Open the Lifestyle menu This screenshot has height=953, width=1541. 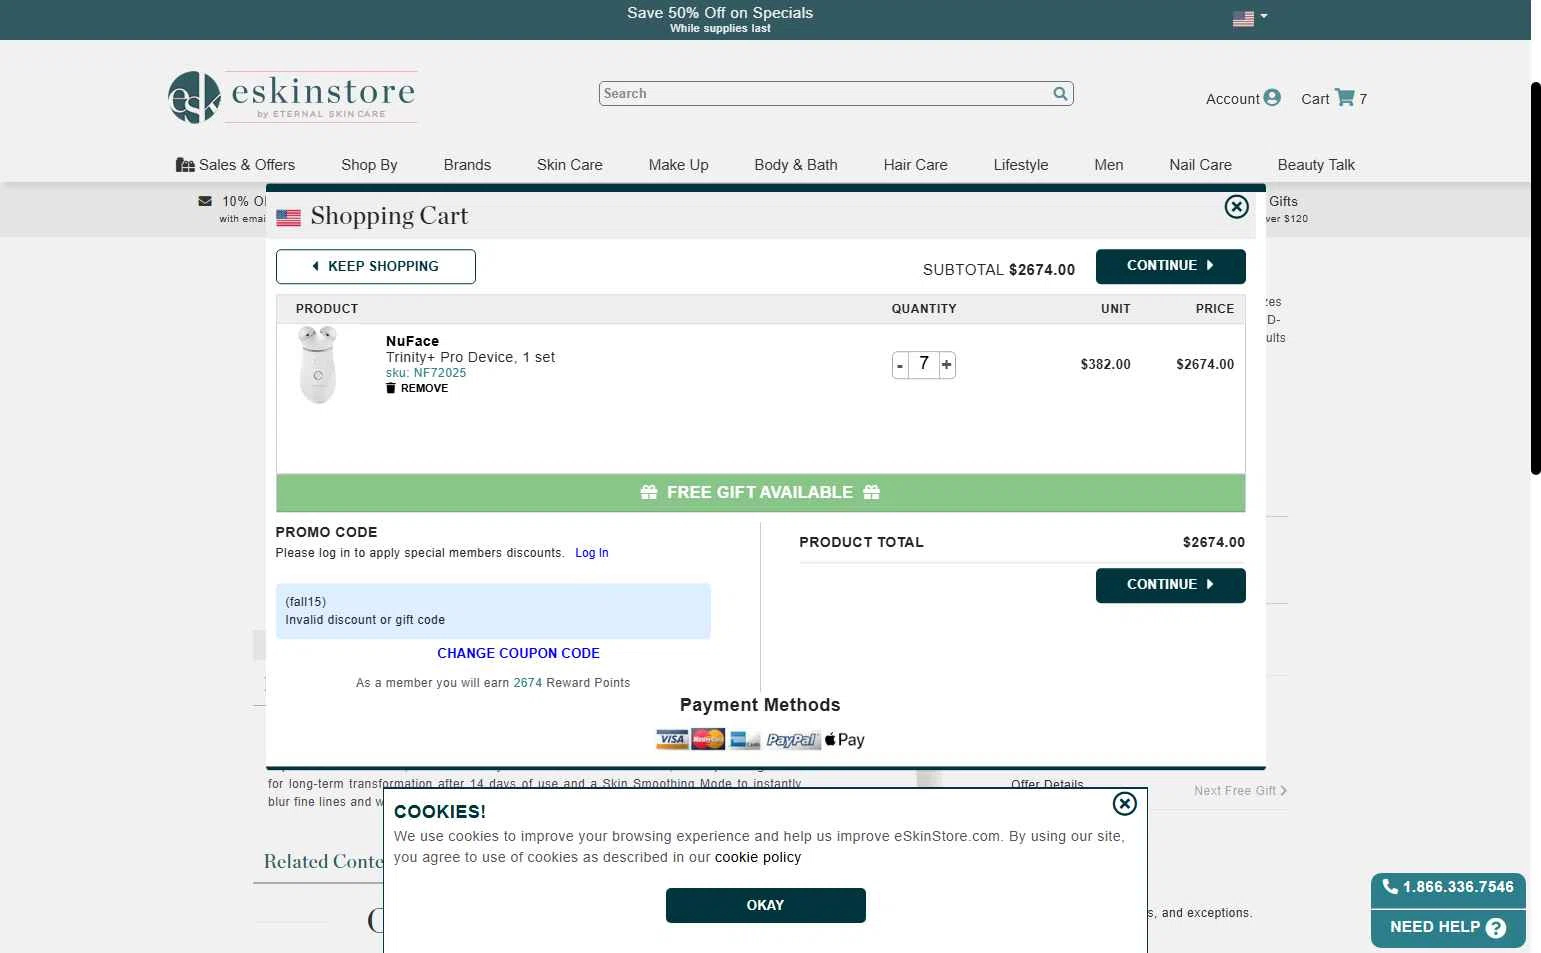click(x=1021, y=165)
